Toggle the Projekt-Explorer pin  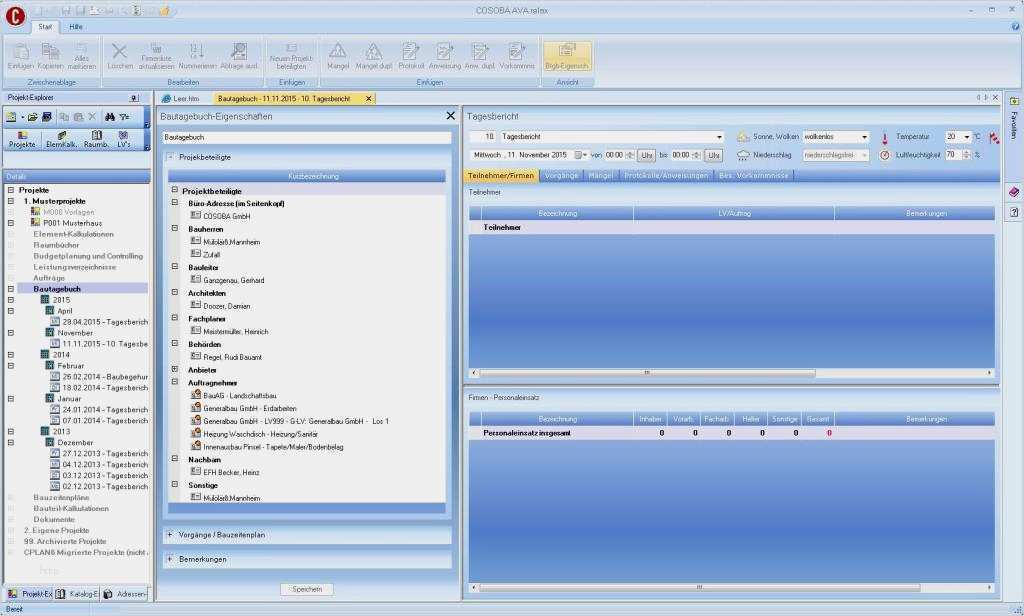pos(135,98)
